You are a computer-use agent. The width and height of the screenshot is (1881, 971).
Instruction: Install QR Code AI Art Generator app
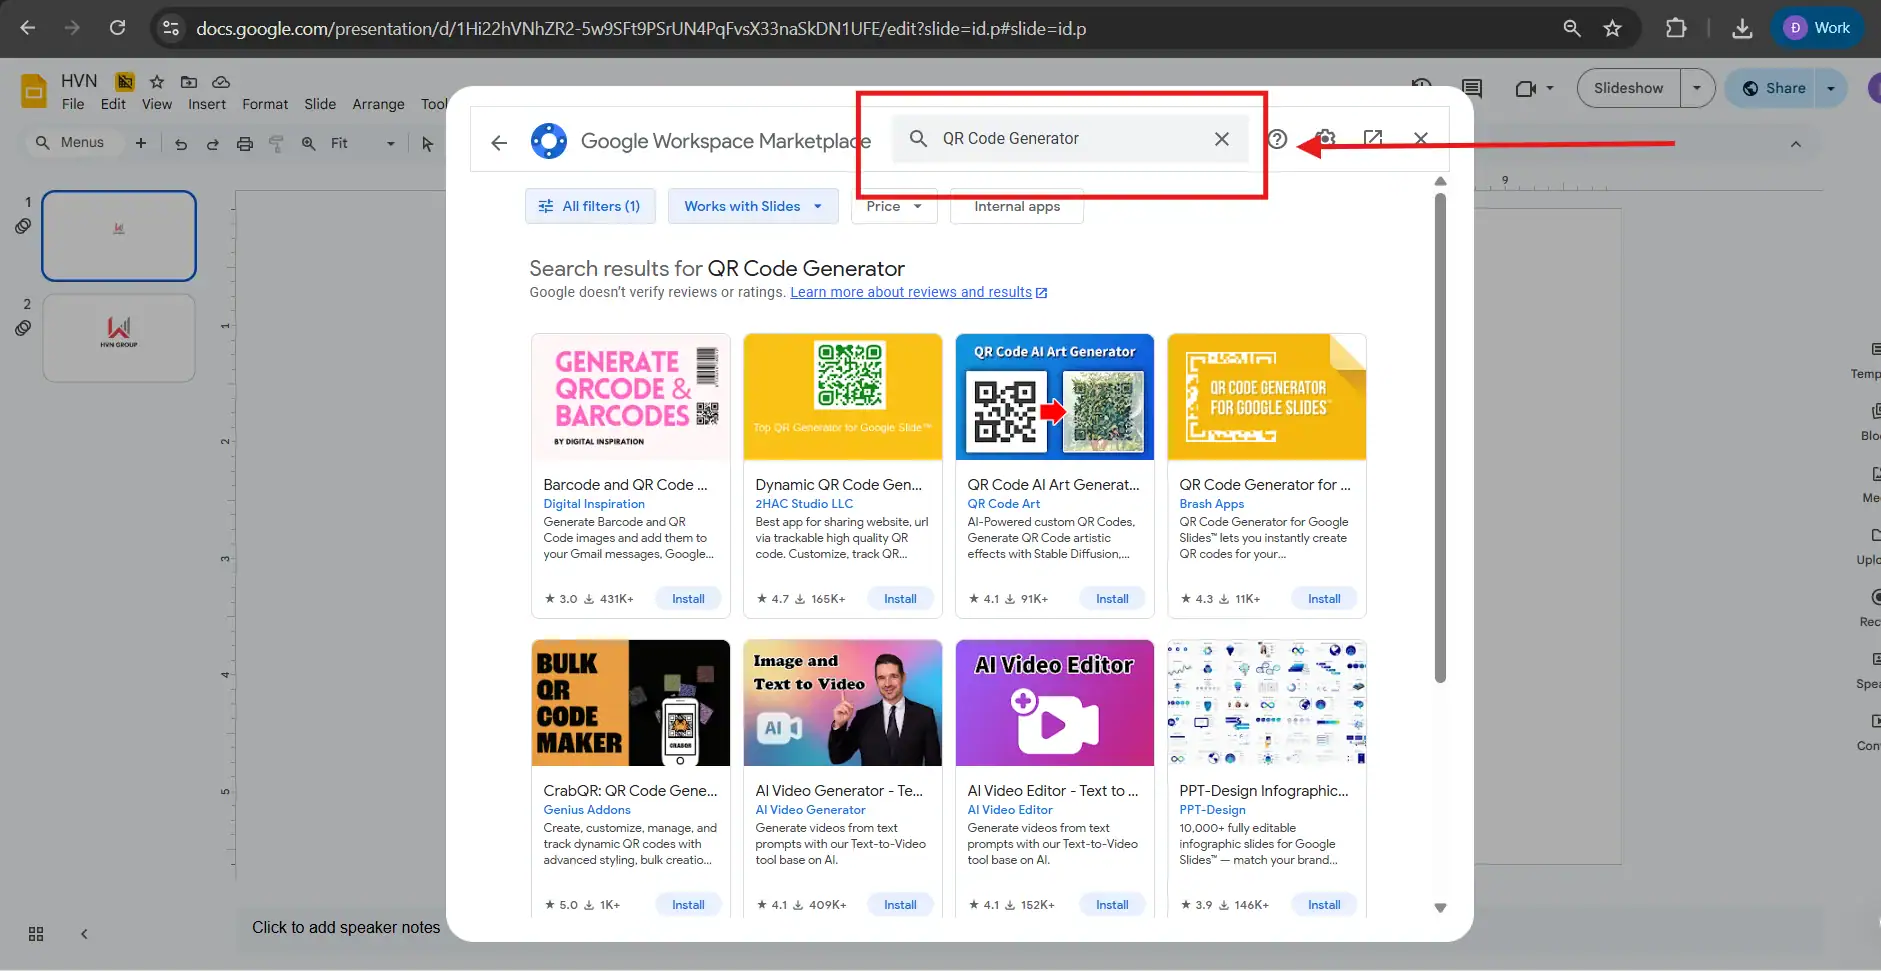(1112, 599)
